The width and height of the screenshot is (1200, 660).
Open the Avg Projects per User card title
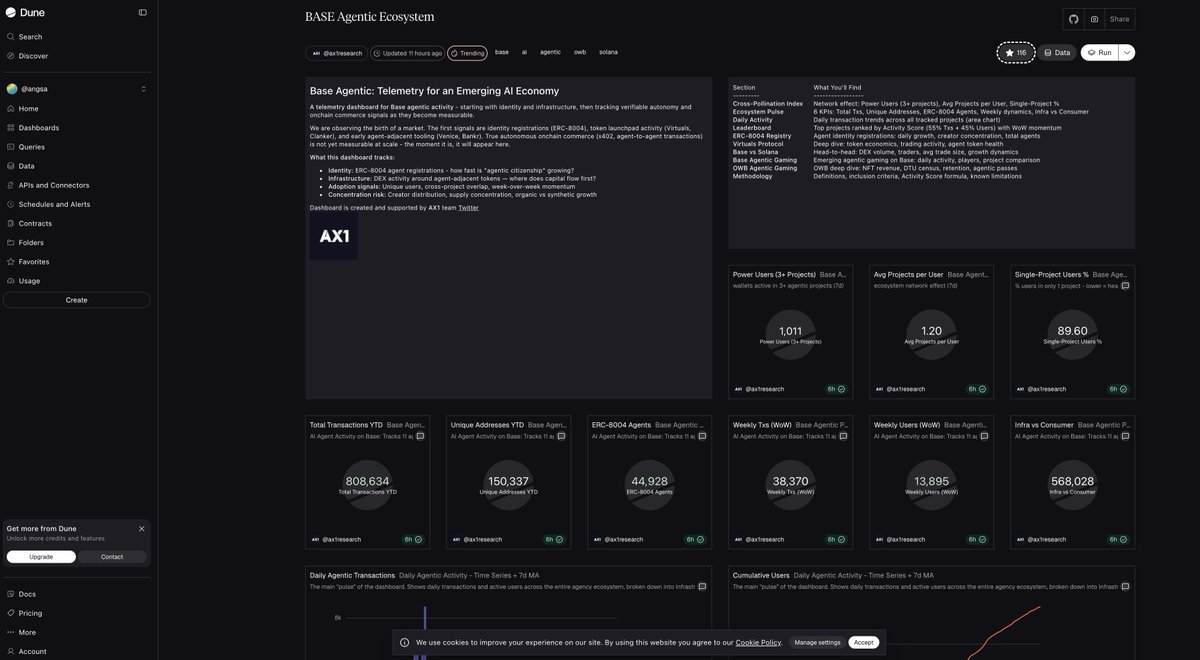point(908,274)
